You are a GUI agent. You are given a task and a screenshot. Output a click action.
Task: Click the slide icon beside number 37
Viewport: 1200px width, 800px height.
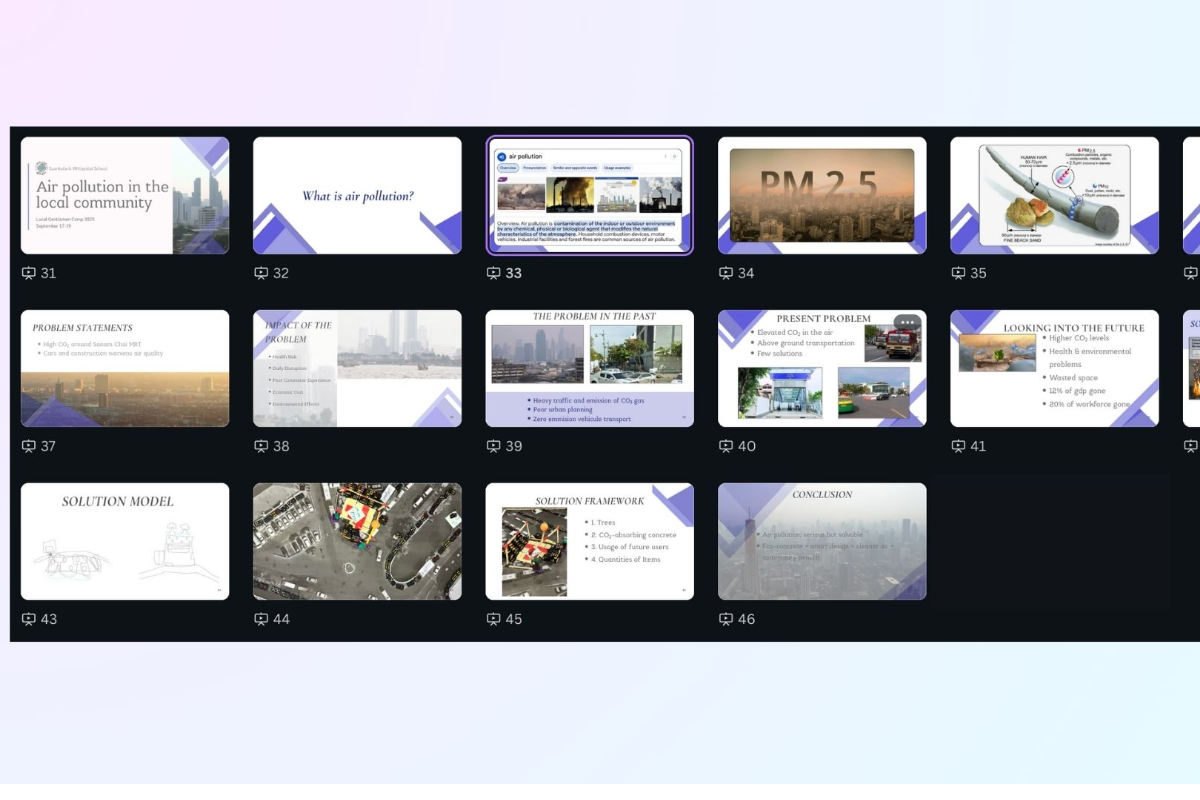[x=29, y=446]
